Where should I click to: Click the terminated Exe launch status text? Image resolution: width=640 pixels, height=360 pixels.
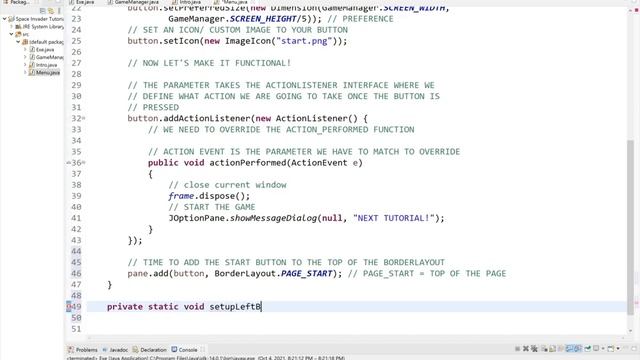coord(206,358)
